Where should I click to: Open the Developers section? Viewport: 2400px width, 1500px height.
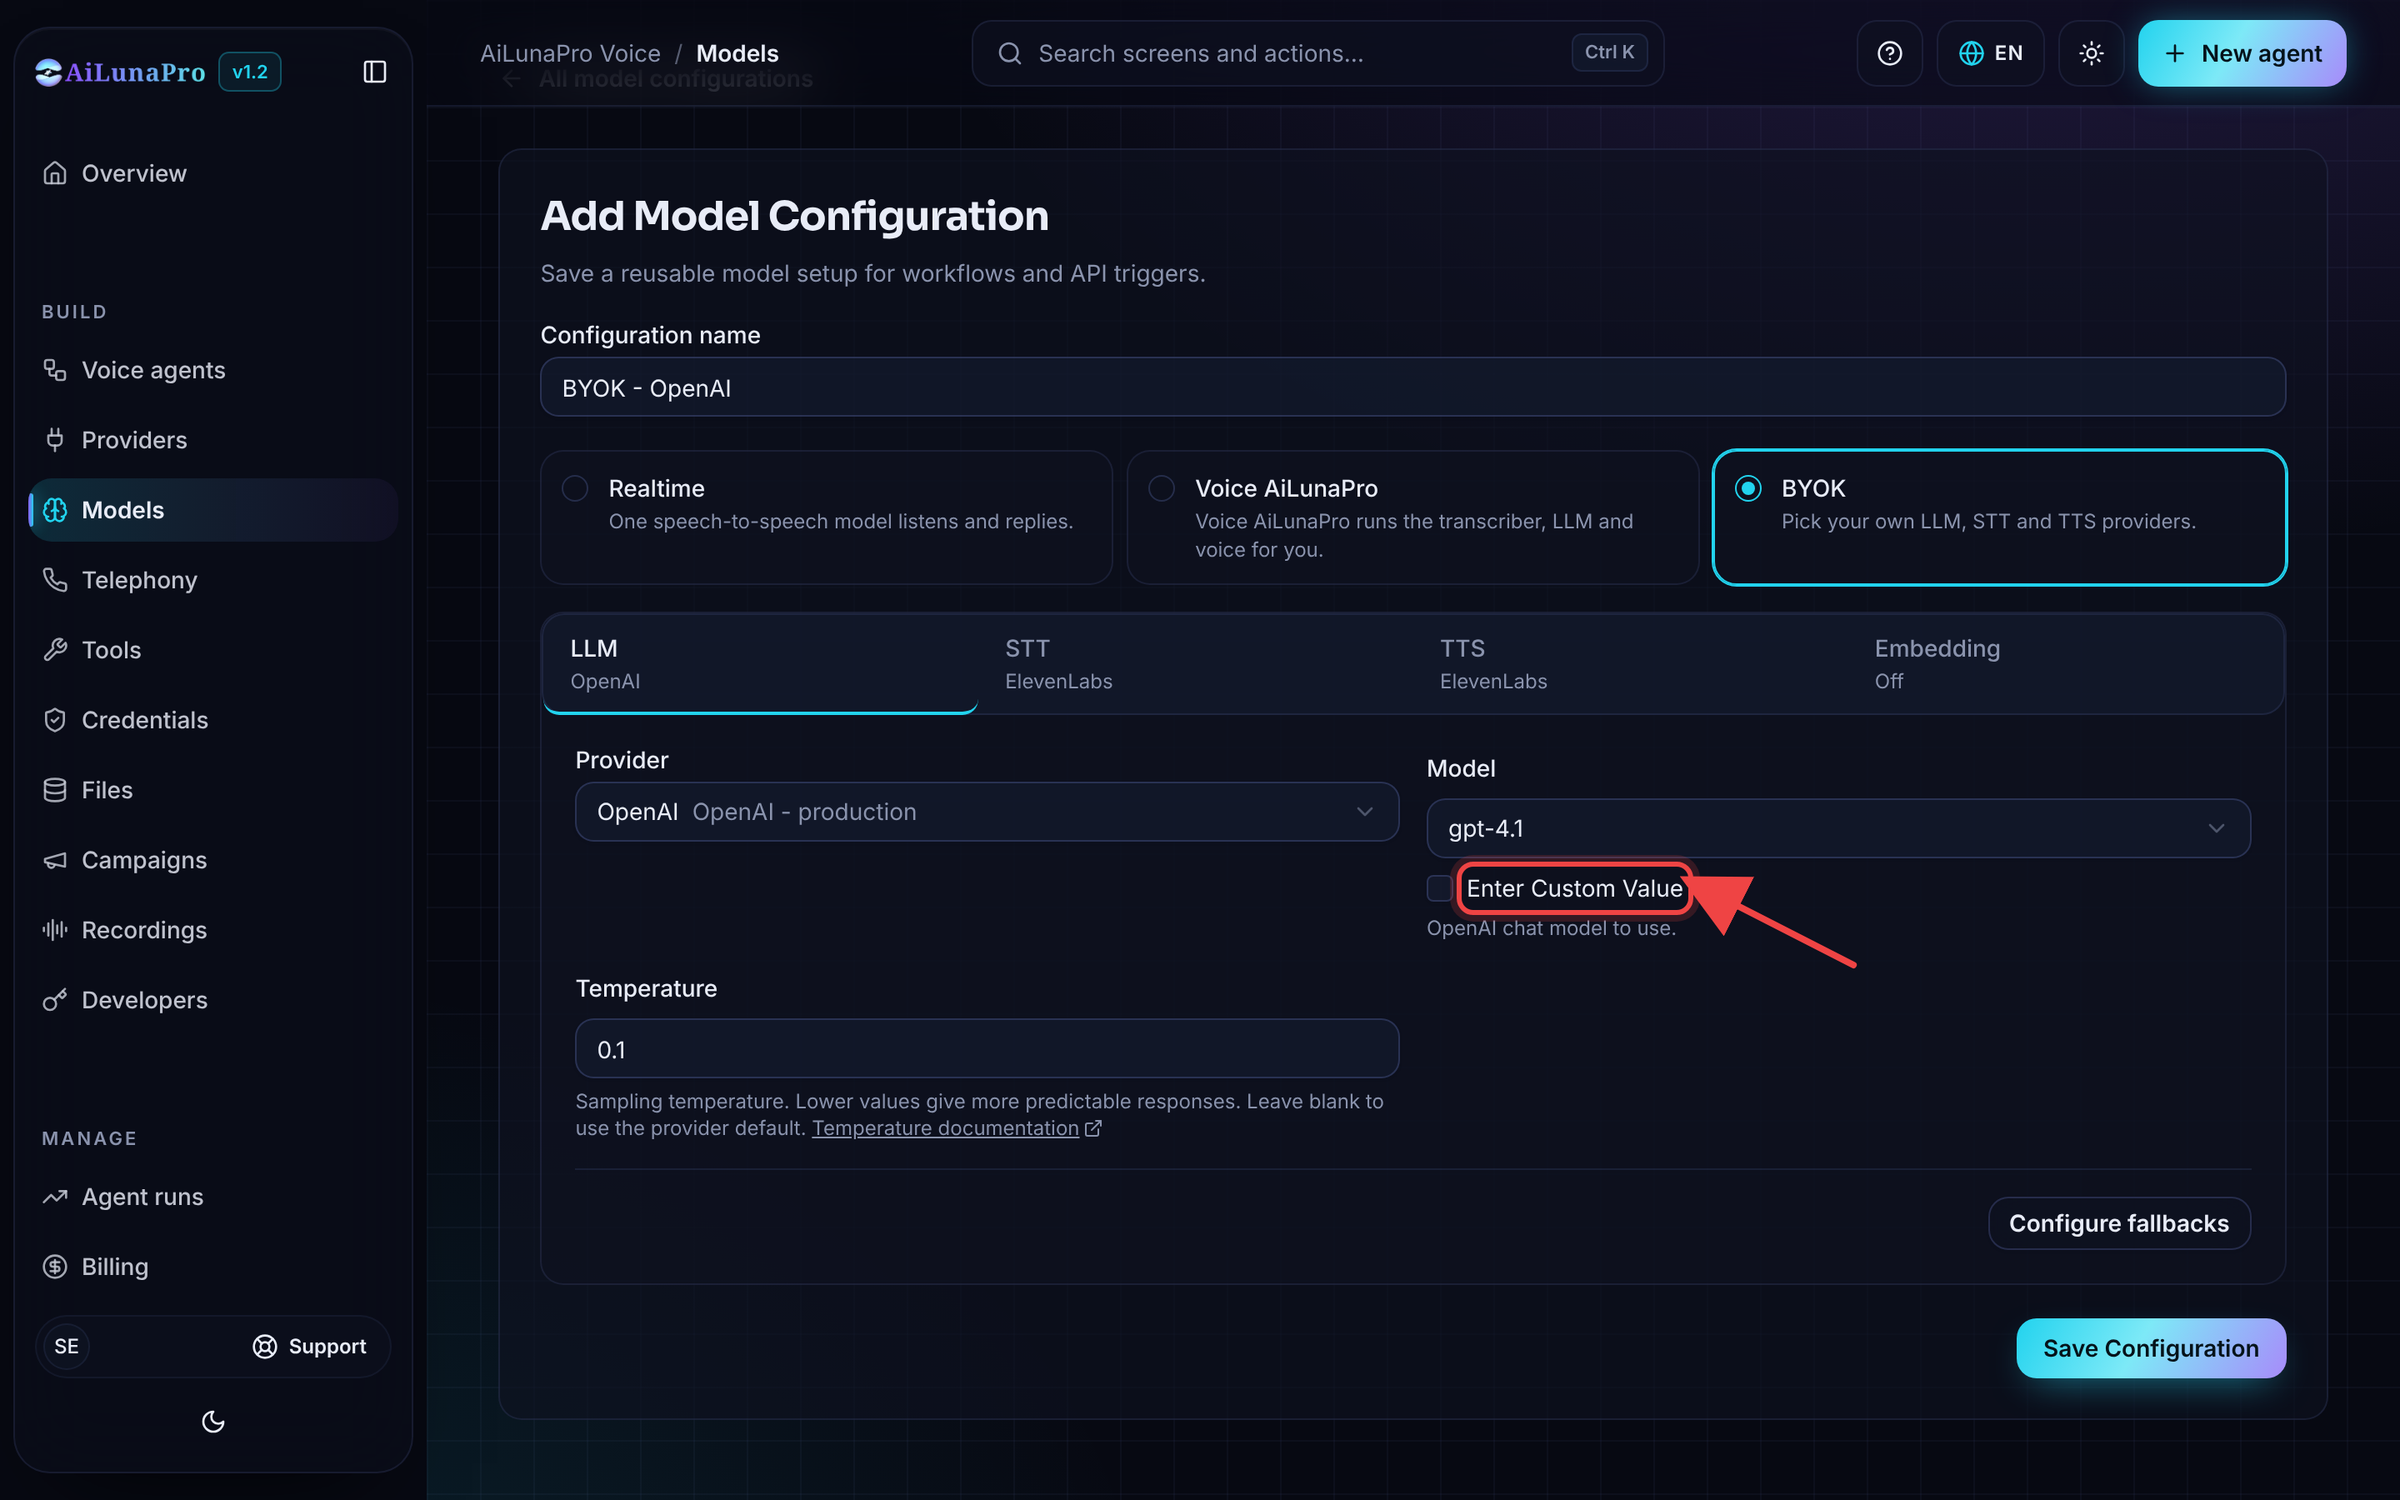[213, 1000]
